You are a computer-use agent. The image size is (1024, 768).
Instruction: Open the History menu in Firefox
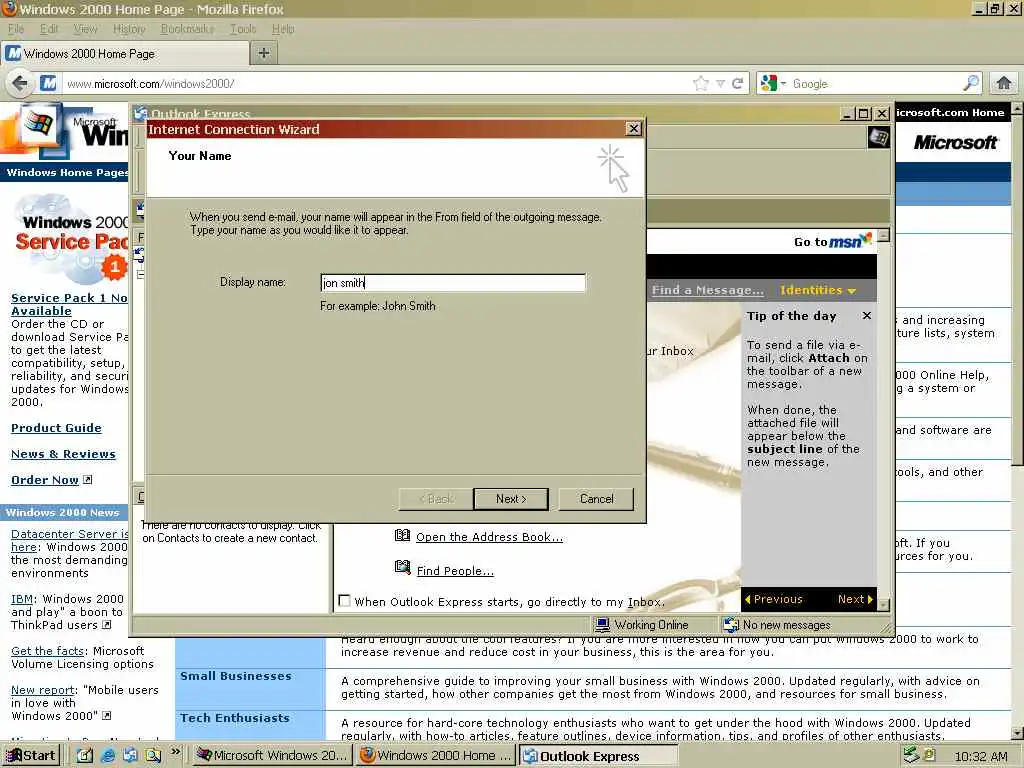click(129, 29)
